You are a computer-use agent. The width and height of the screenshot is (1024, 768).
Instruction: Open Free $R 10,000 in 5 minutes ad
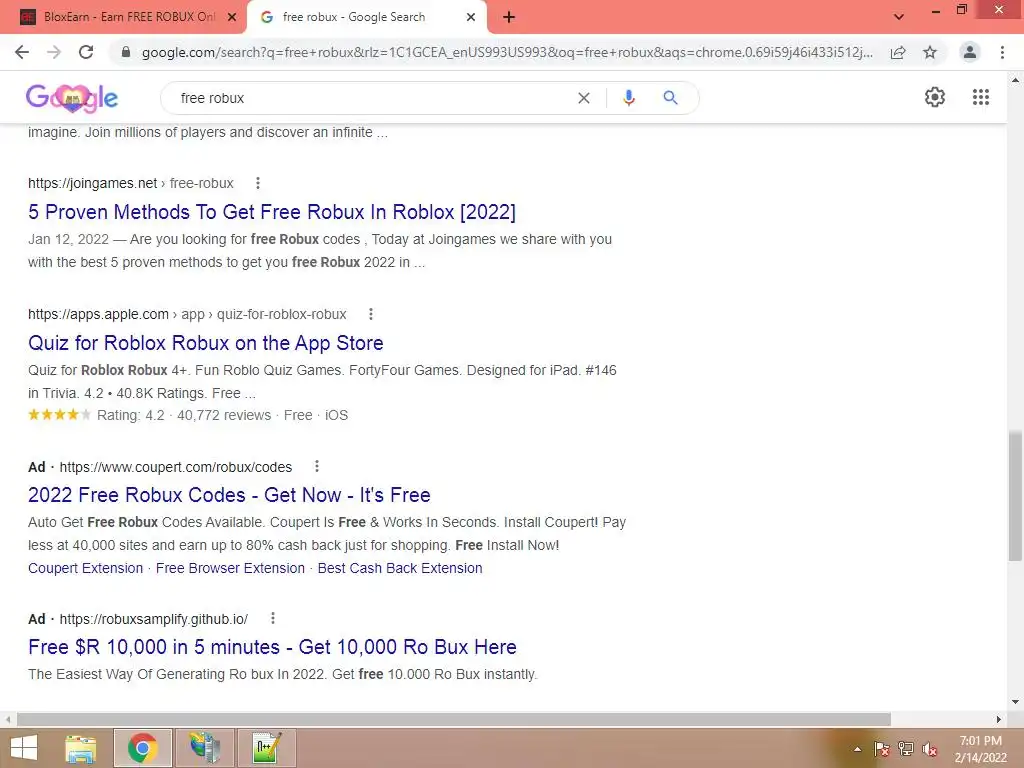tap(272, 647)
